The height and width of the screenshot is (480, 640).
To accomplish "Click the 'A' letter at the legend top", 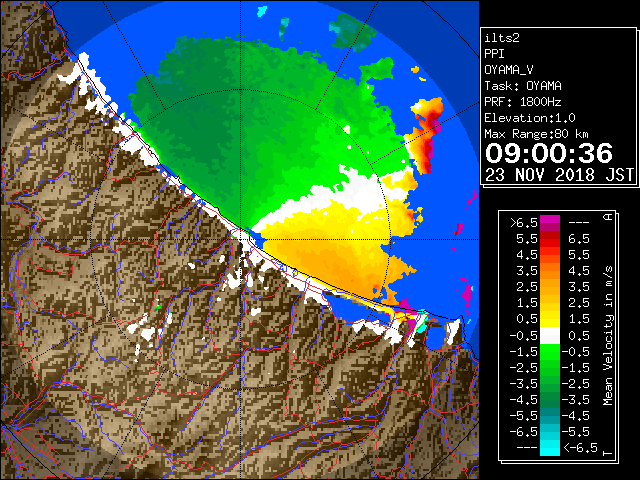I will click(x=608, y=217).
